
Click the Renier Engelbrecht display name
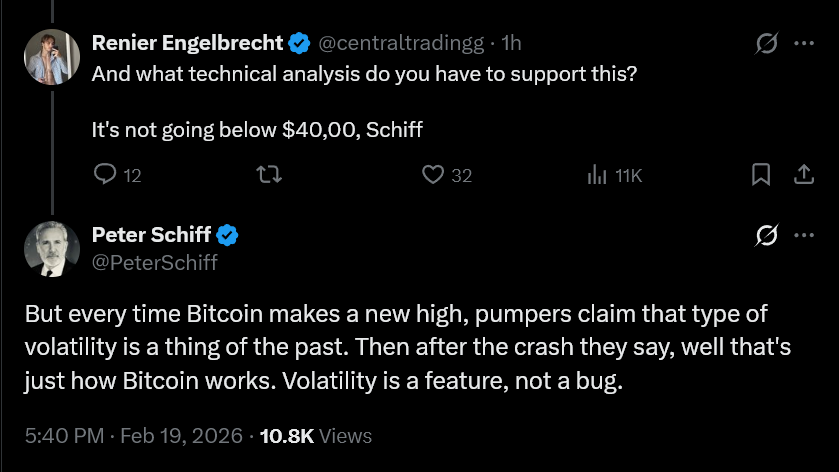[187, 43]
